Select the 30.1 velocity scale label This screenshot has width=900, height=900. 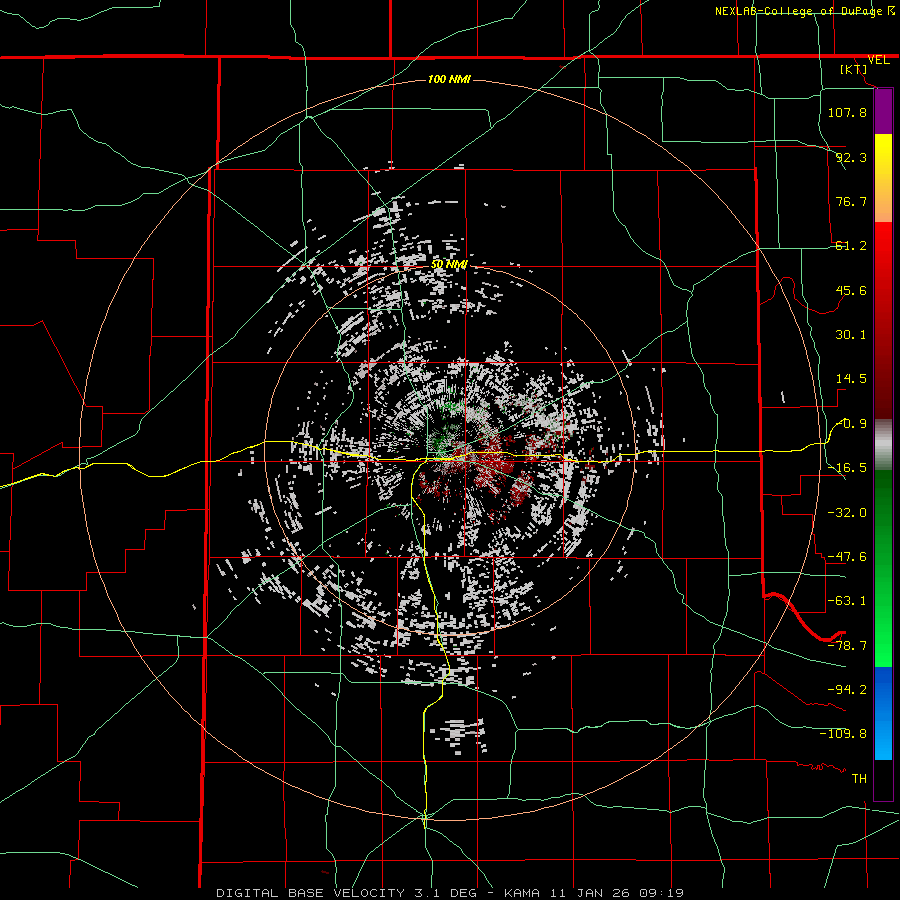[x=851, y=335]
